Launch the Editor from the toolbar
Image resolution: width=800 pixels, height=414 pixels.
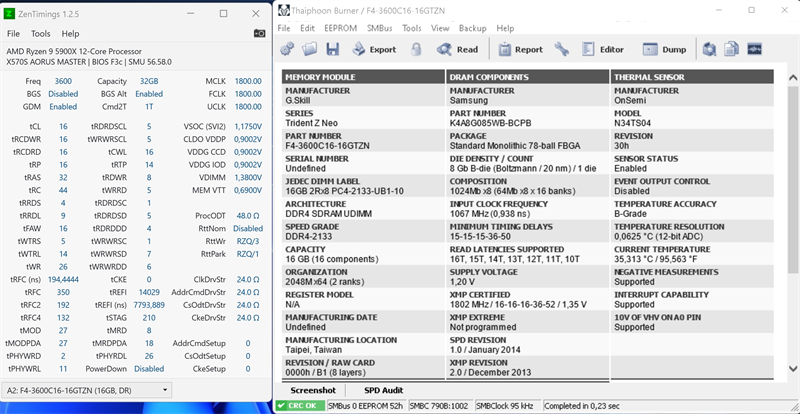(x=602, y=49)
